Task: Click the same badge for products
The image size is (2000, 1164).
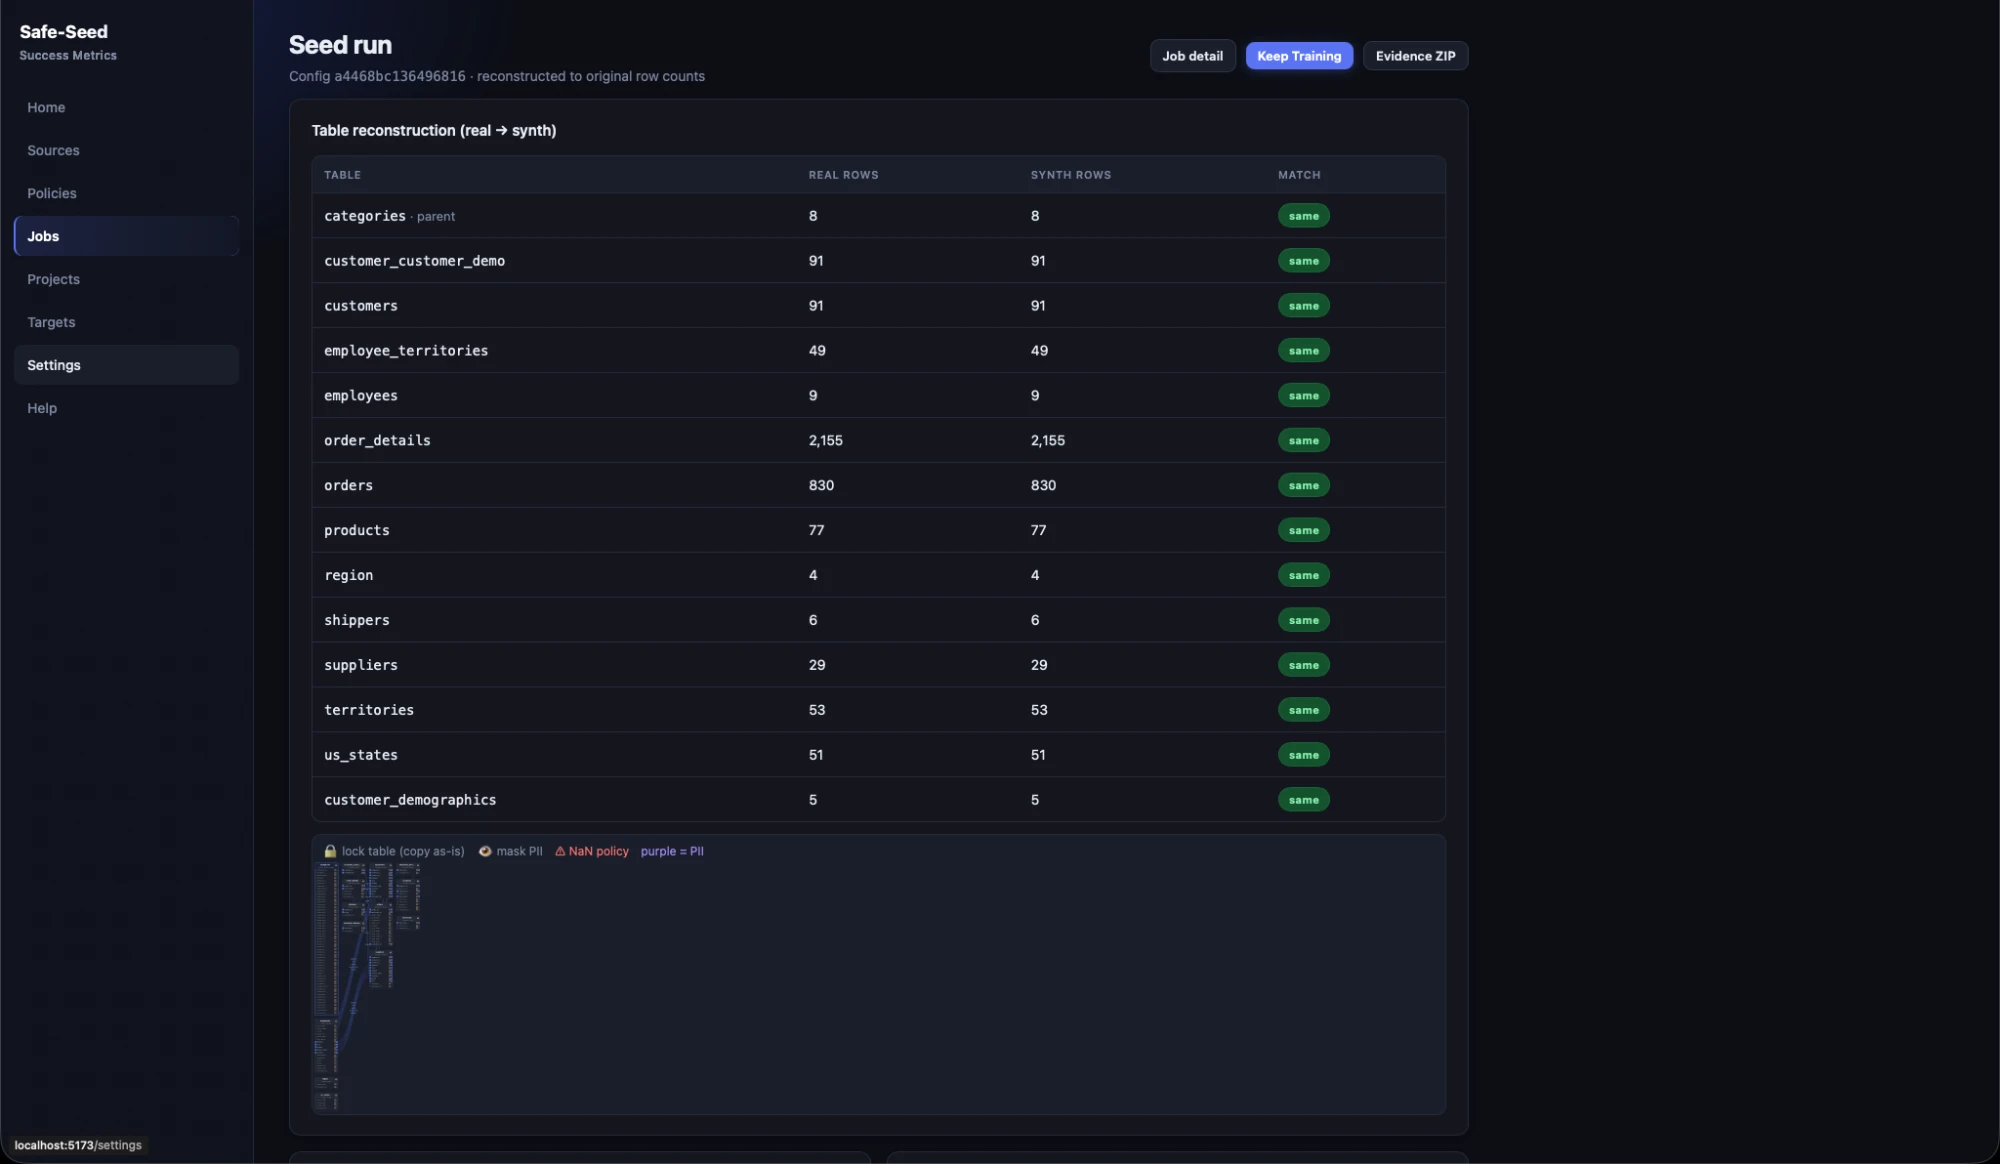Action: [x=1303, y=531]
